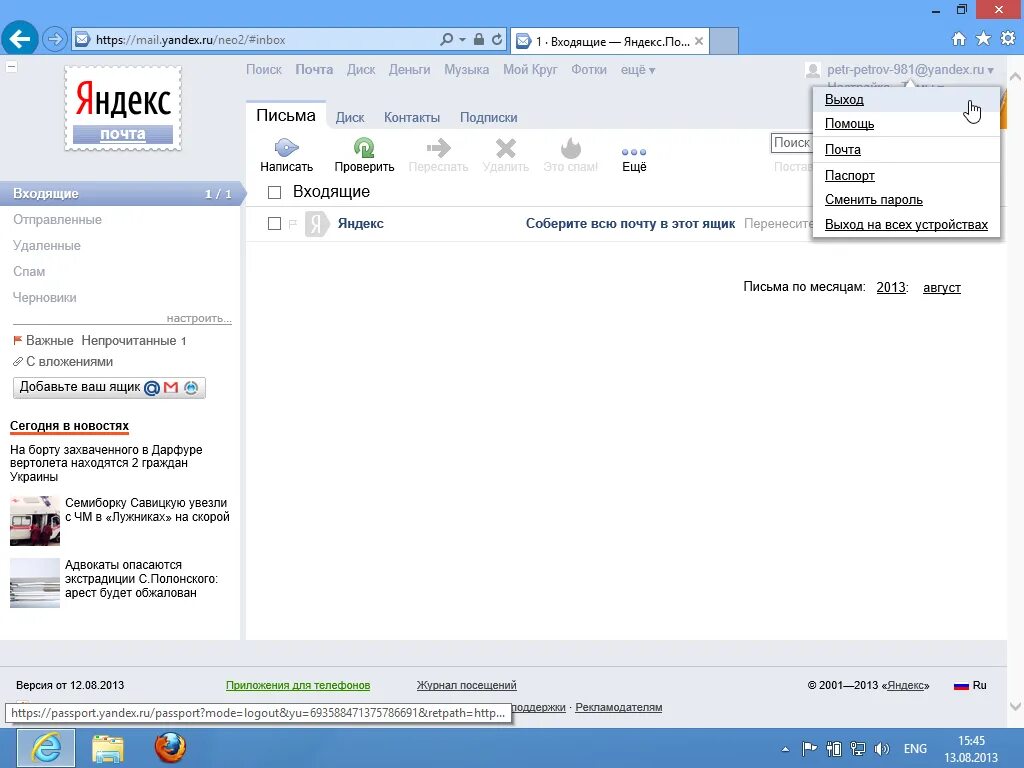Open Internet Explorer in taskbar
1024x768 pixels.
pos(46,748)
